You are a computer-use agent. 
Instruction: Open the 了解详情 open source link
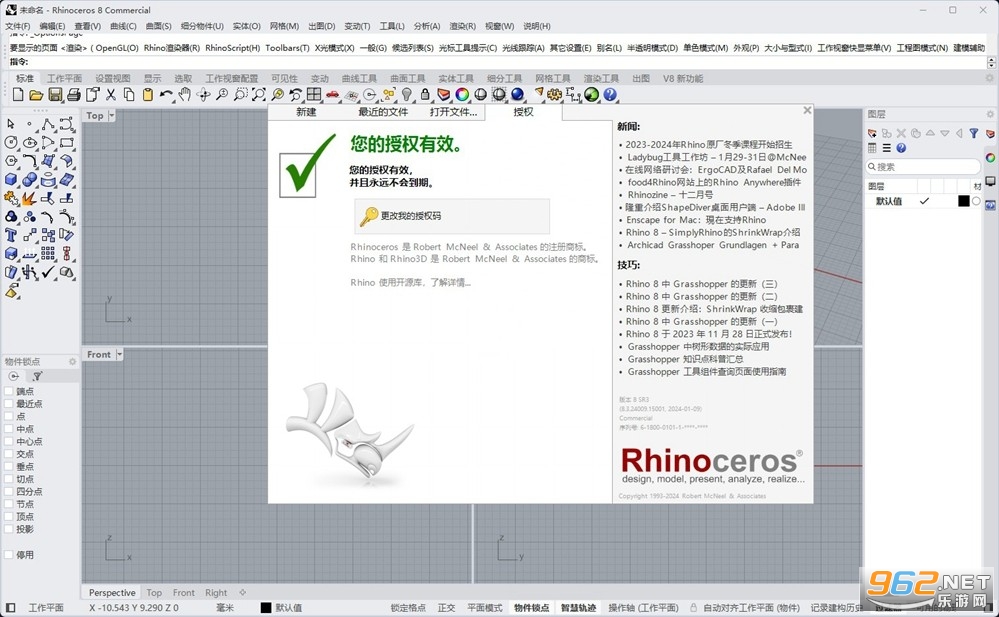click(450, 282)
